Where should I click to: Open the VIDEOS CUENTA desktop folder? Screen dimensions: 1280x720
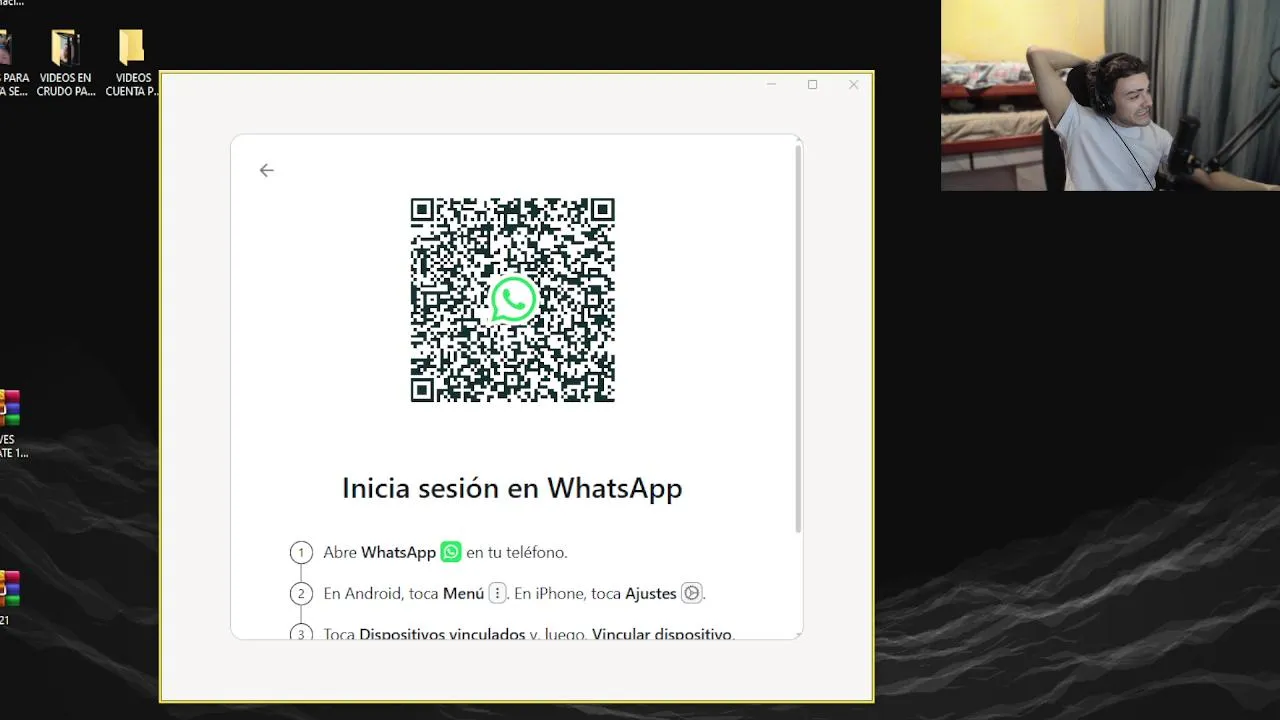[132, 63]
